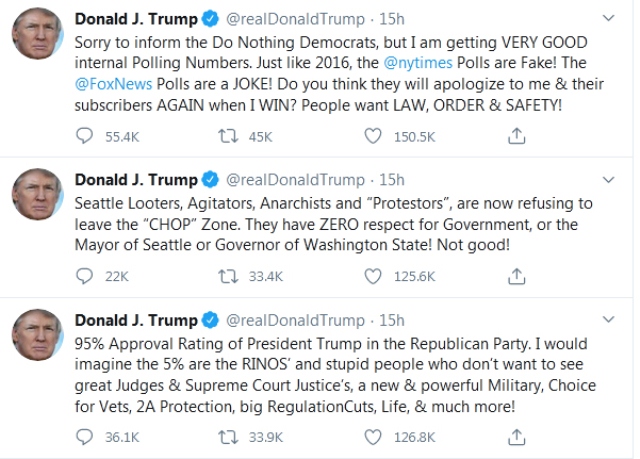This screenshot has height=459, width=640.
Task: Share the polling numbers tweet
Action: click(x=516, y=137)
